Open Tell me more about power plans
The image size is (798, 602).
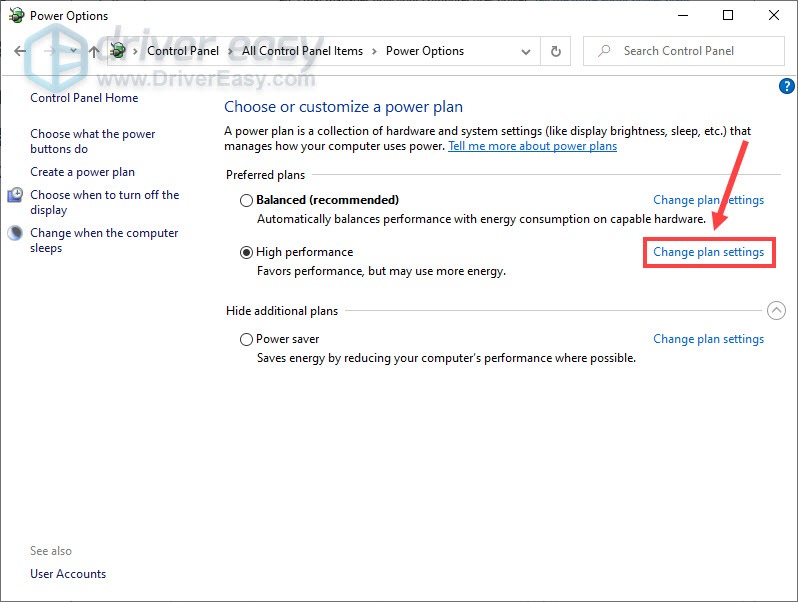point(532,146)
